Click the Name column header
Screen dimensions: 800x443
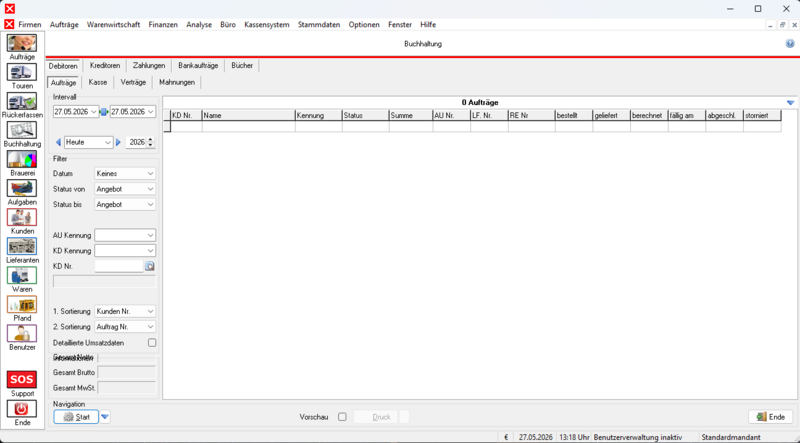[x=248, y=116]
